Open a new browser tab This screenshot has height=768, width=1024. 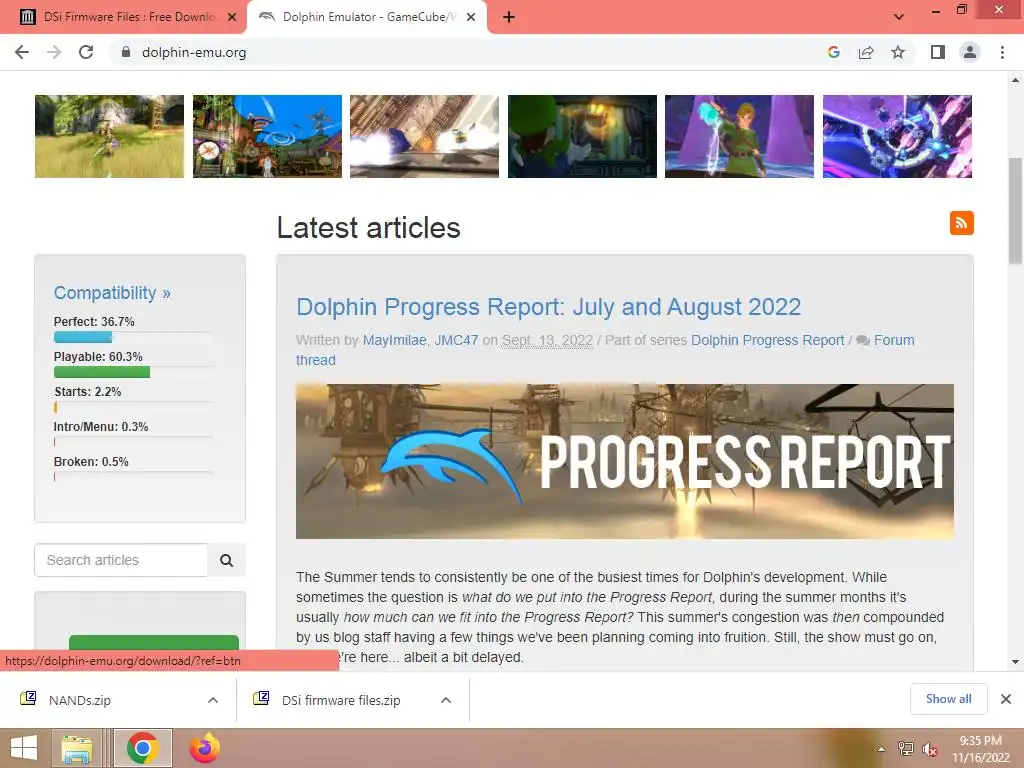[509, 18]
